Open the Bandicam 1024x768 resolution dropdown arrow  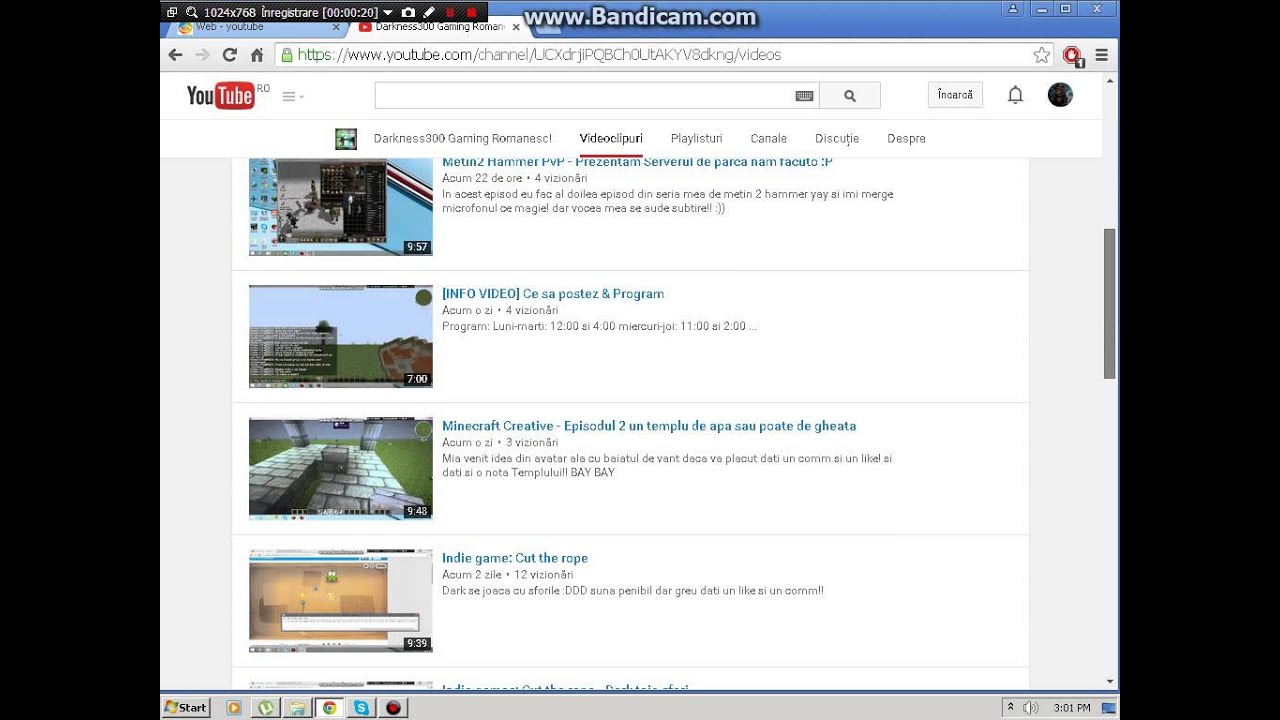coord(388,12)
